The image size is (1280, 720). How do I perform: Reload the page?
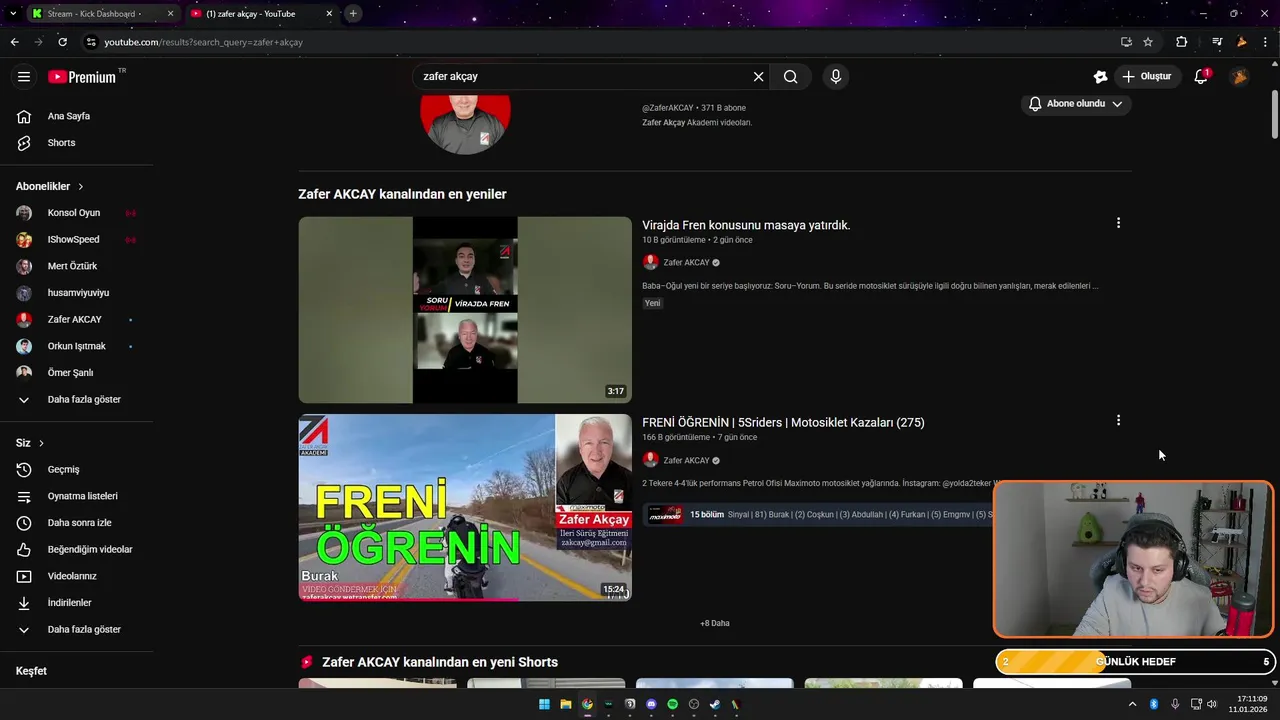pos(62,42)
